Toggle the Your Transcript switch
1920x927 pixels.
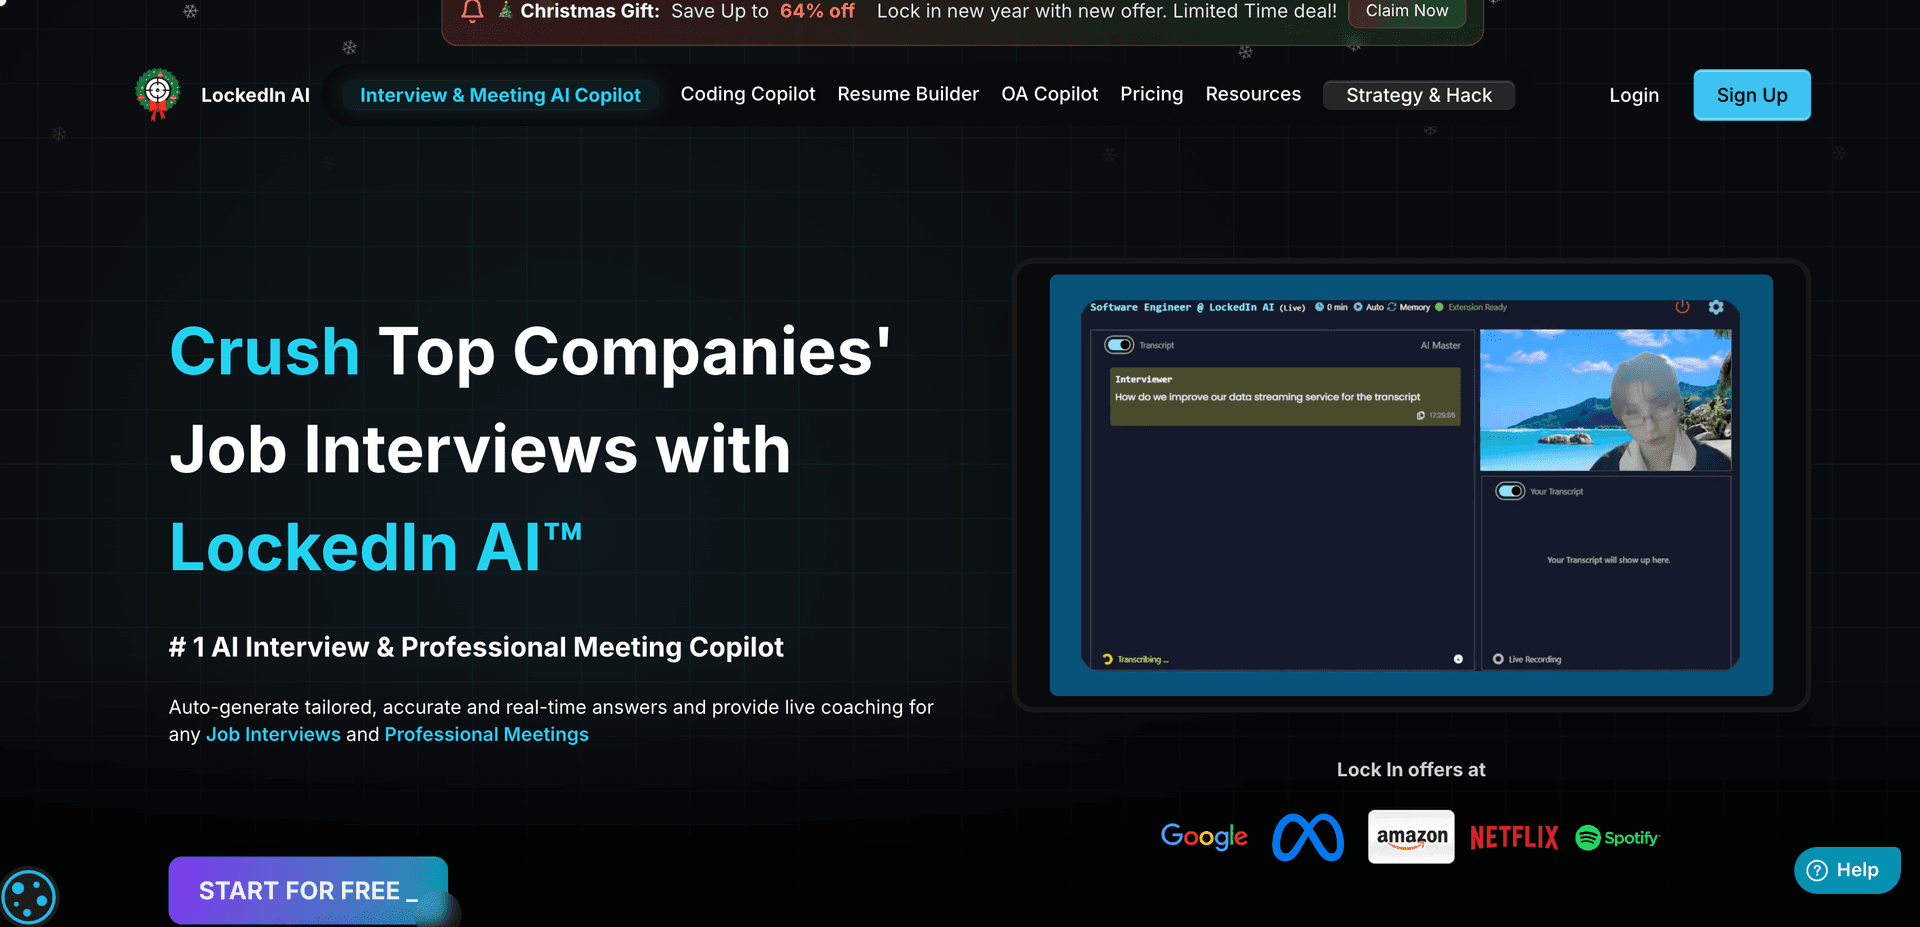[1510, 491]
